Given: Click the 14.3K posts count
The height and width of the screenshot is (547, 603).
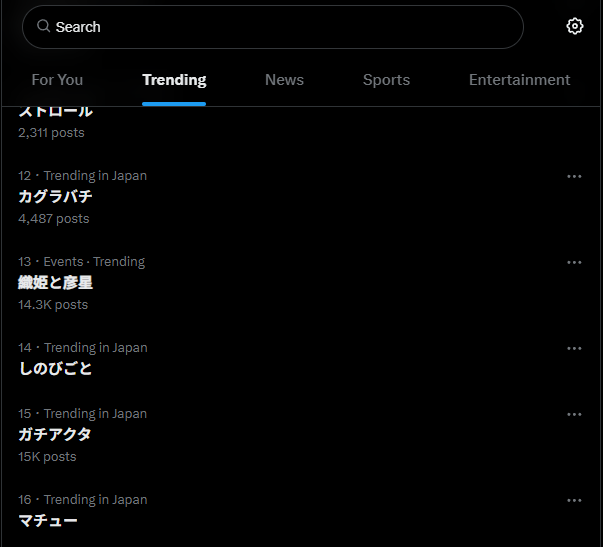Looking at the screenshot, I should pyautogui.click(x=53, y=305).
